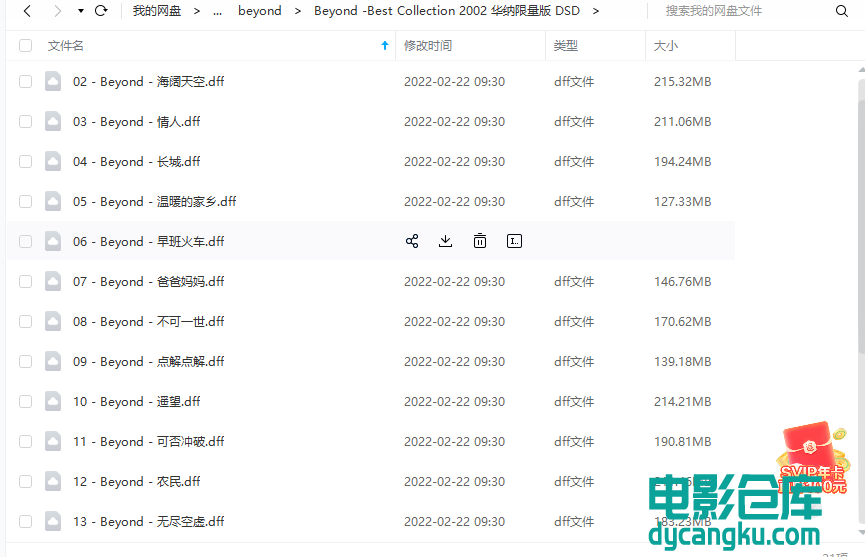The height and width of the screenshot is (557, 865).
Task: Click the file icon of 不可一世.dff
Action: tap(53, 321)
